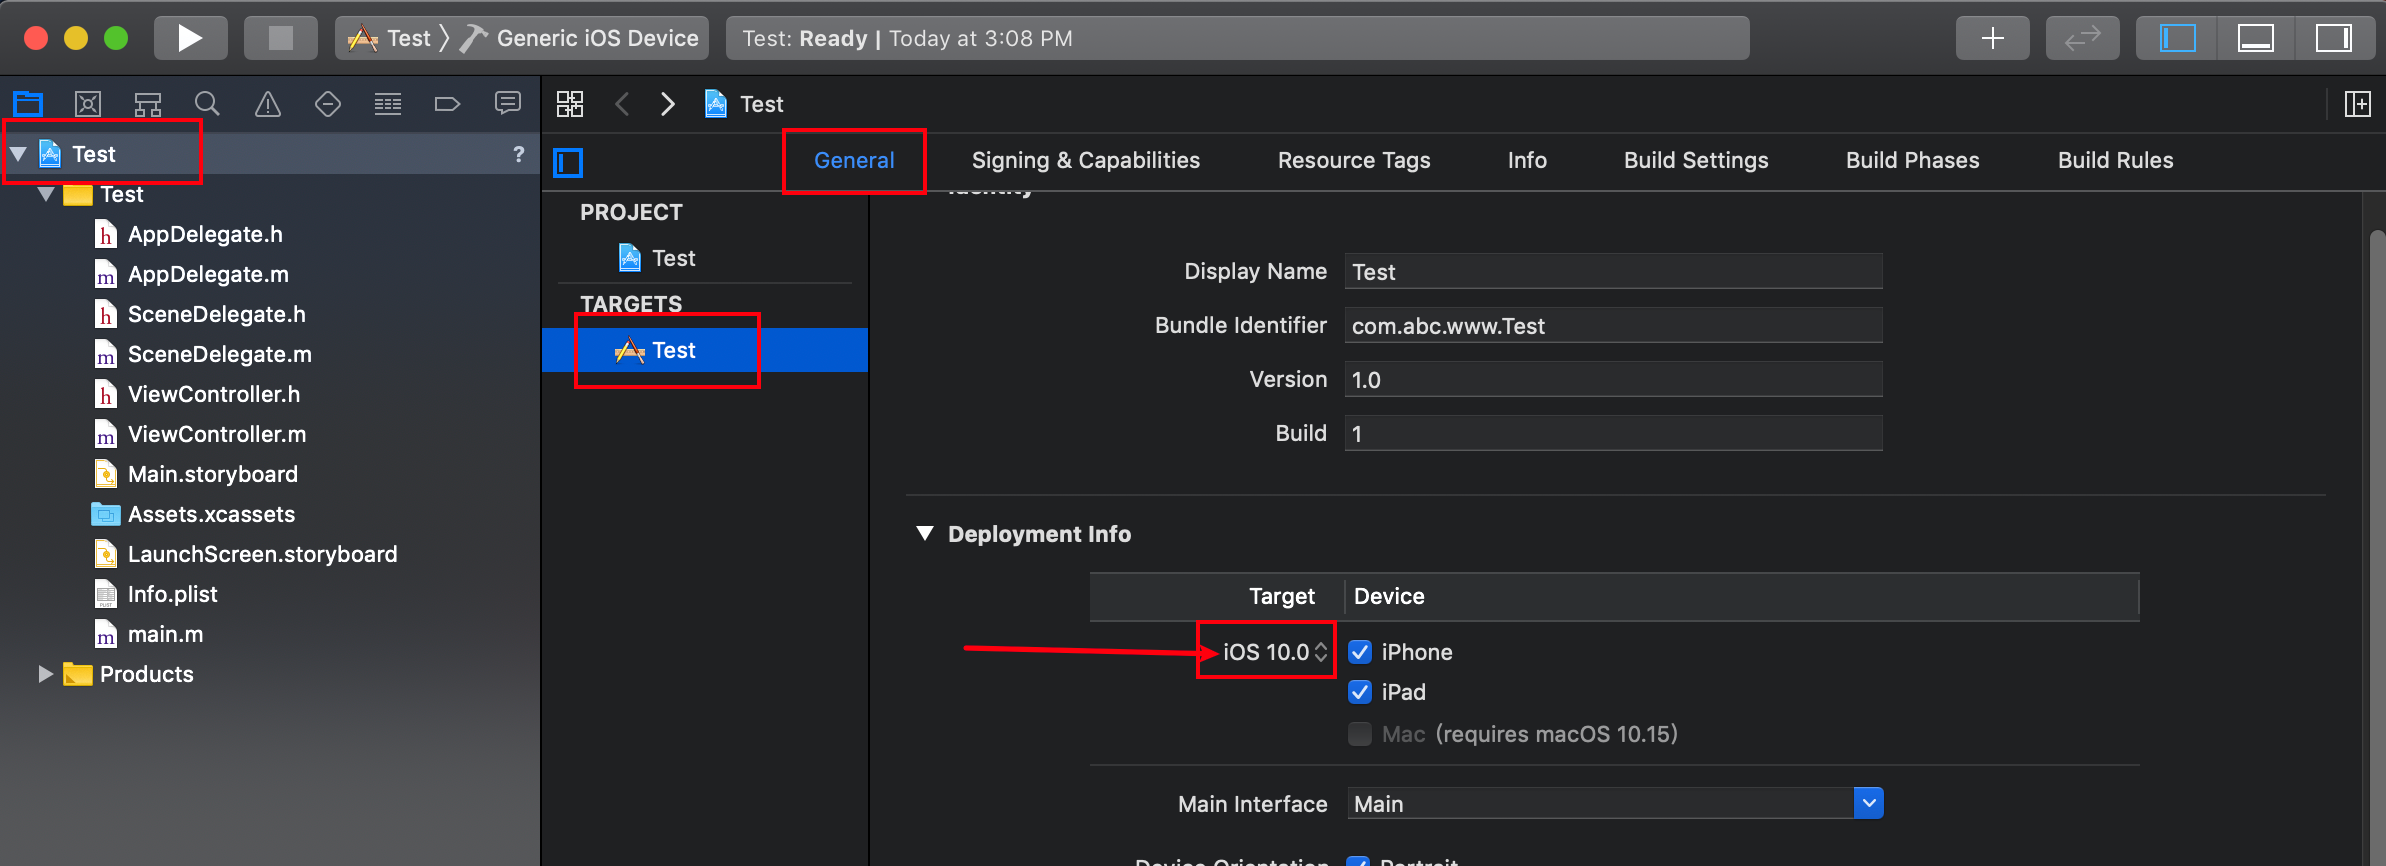Switch to Build Settings tab
The width and height of the screenshot is (2386, 866).
(1696, 160)
